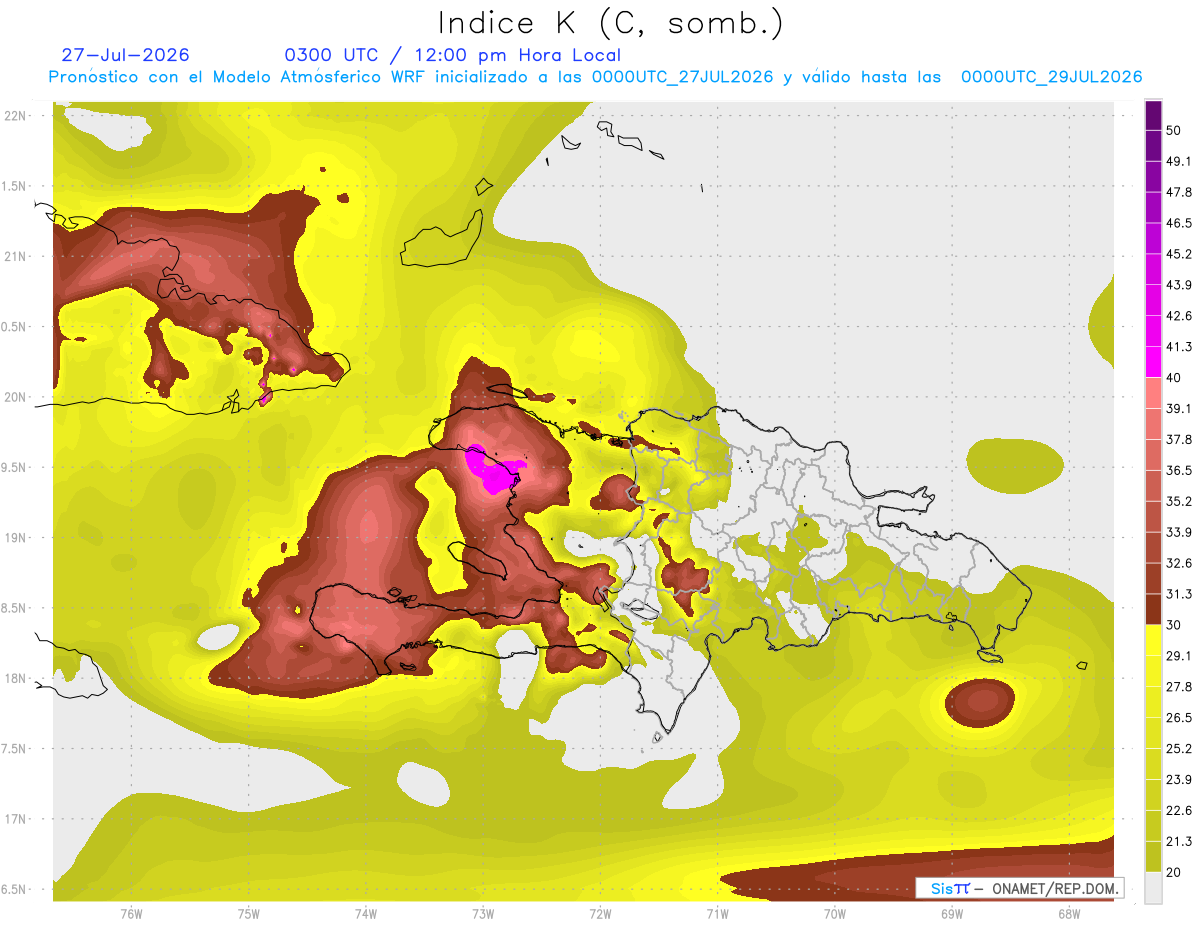Click the legend value "25.2"

(1179, 748)
